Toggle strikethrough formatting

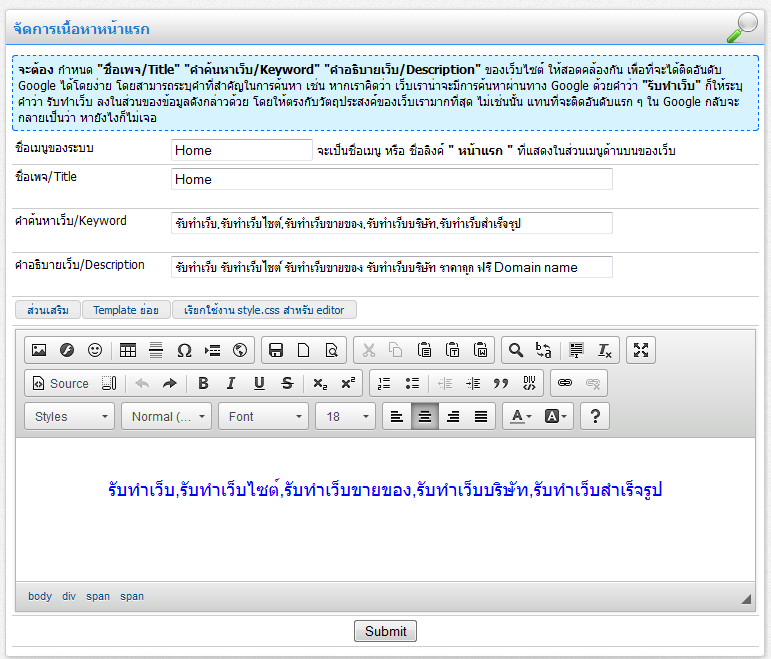point(287,383)
